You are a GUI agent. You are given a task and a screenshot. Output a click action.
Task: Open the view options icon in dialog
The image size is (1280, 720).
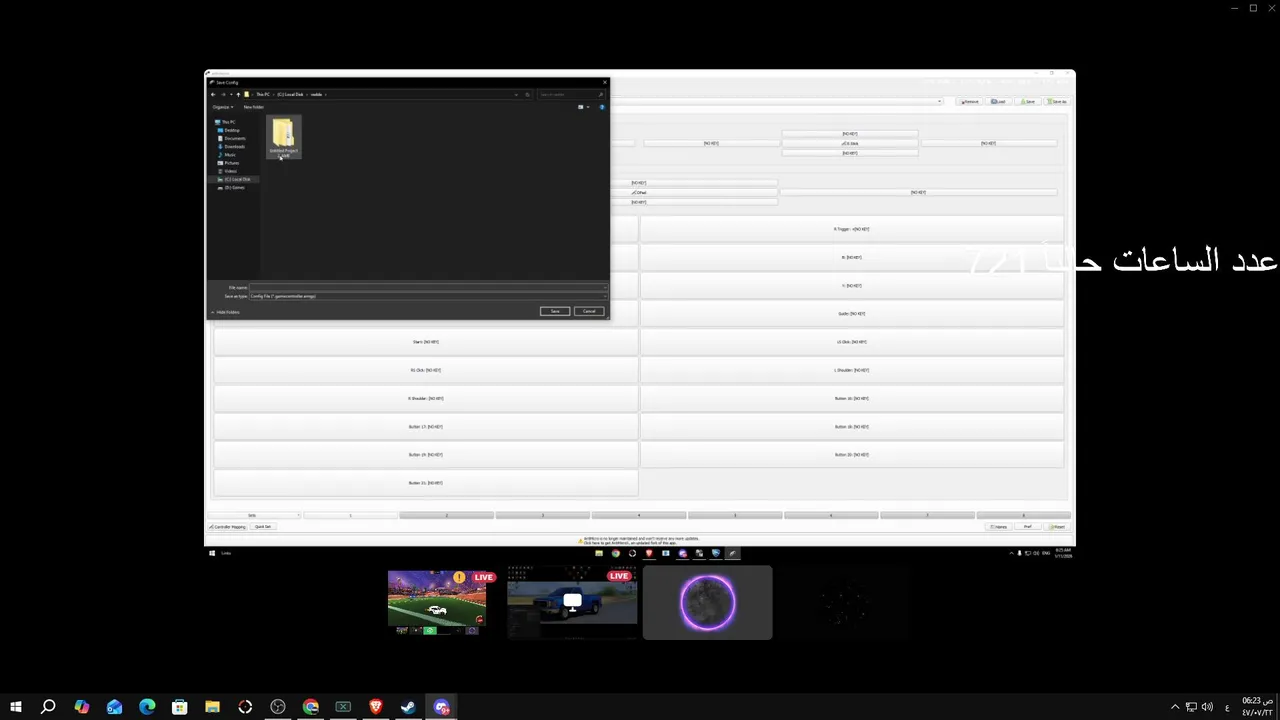pos(581,107)
